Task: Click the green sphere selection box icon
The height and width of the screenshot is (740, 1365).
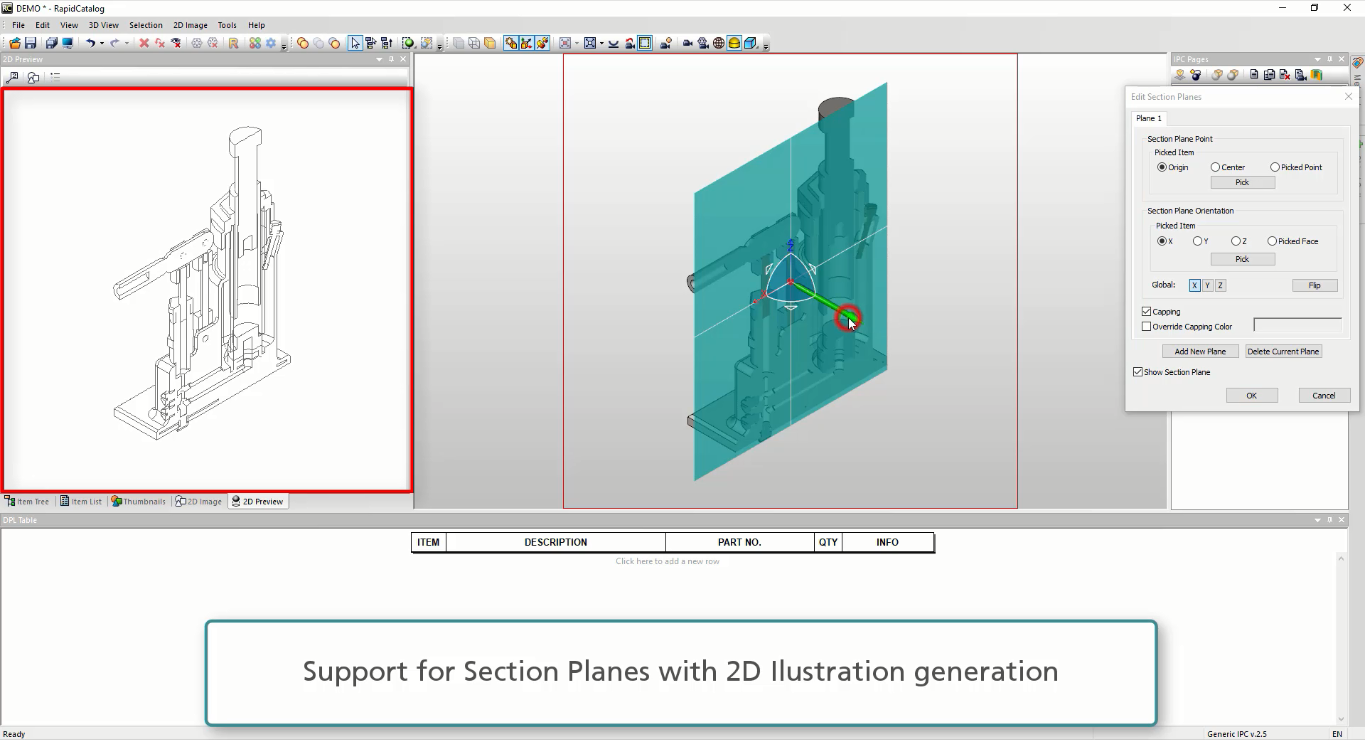Action: pos(408,43)
